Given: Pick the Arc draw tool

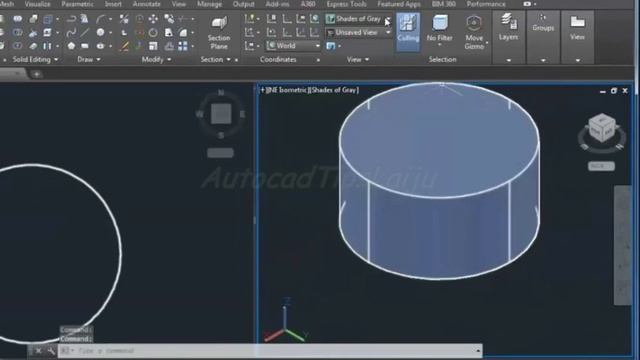Looking at the screenshot, I should click(x=100, y=19).
